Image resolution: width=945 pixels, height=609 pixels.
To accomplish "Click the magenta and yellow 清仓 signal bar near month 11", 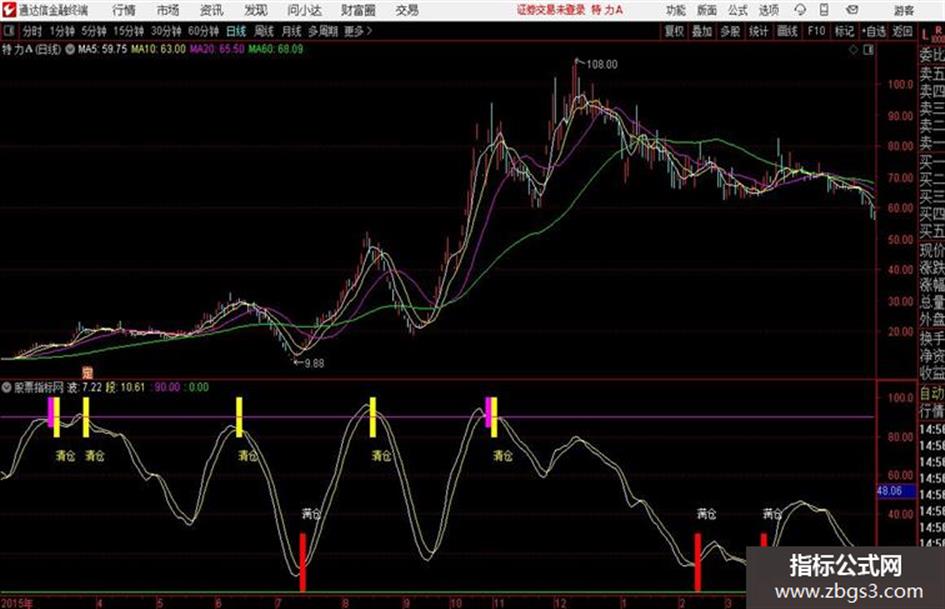I will pyautogui.click(x=491, y=416).
